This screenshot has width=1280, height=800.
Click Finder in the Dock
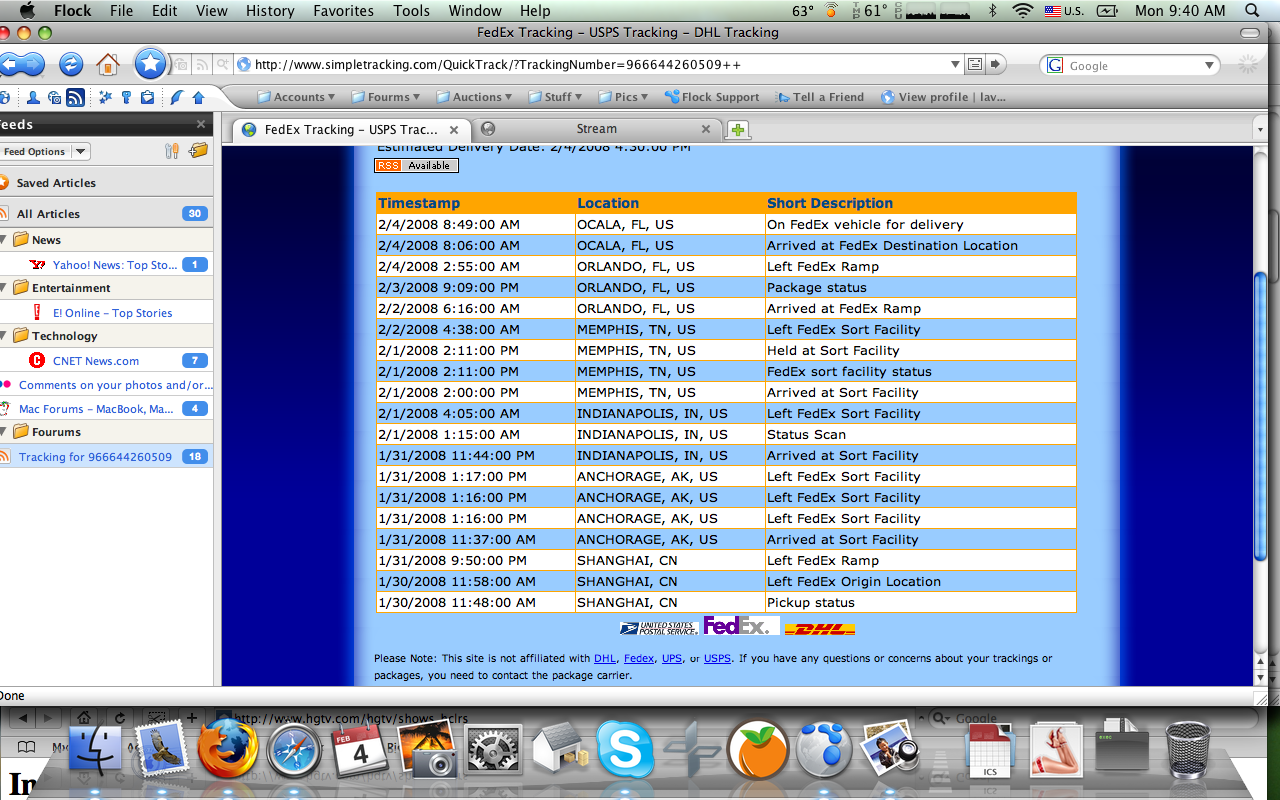(x=95, y=750)
